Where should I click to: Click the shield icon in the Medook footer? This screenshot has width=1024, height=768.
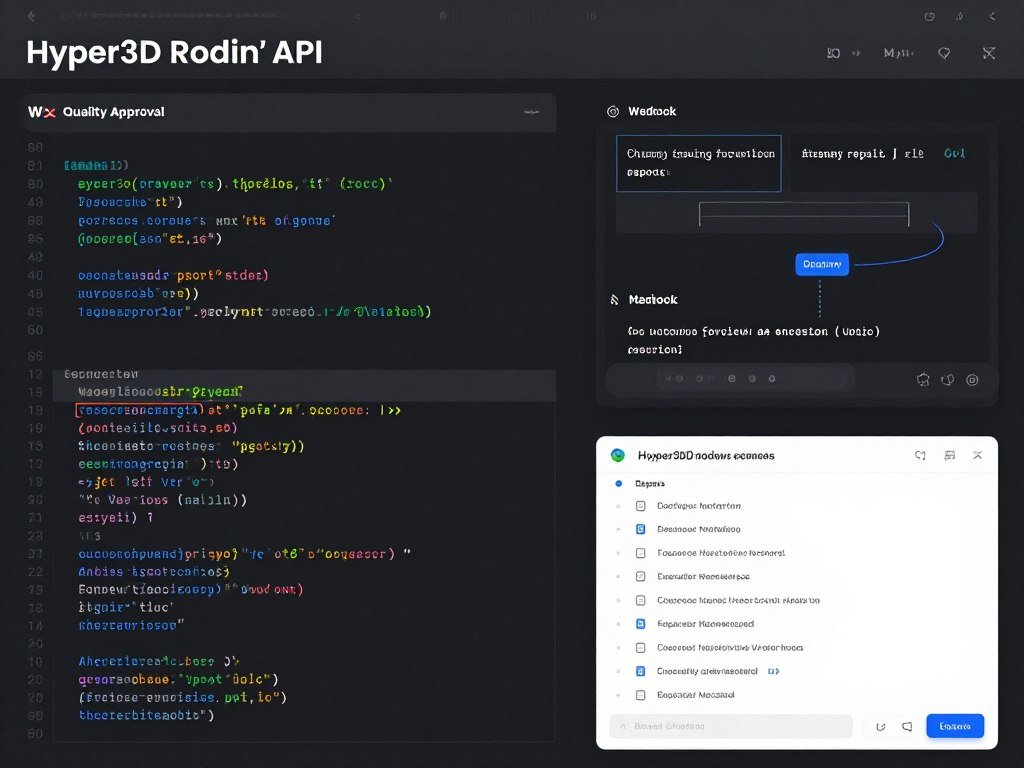click(x=948, y=379)
